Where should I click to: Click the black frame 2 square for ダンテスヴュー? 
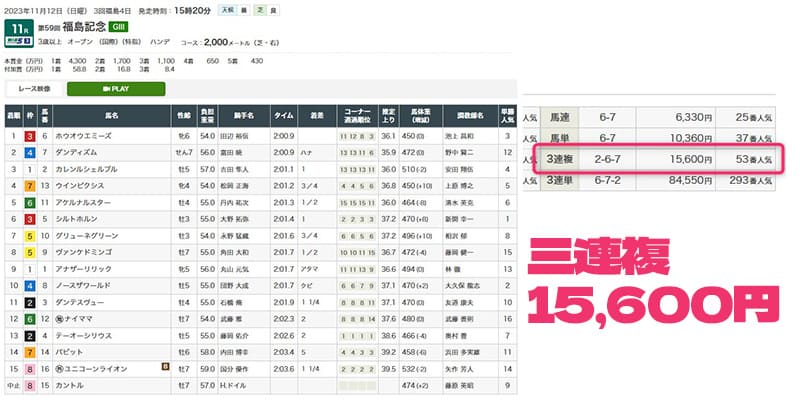click(x=29, y=302)
